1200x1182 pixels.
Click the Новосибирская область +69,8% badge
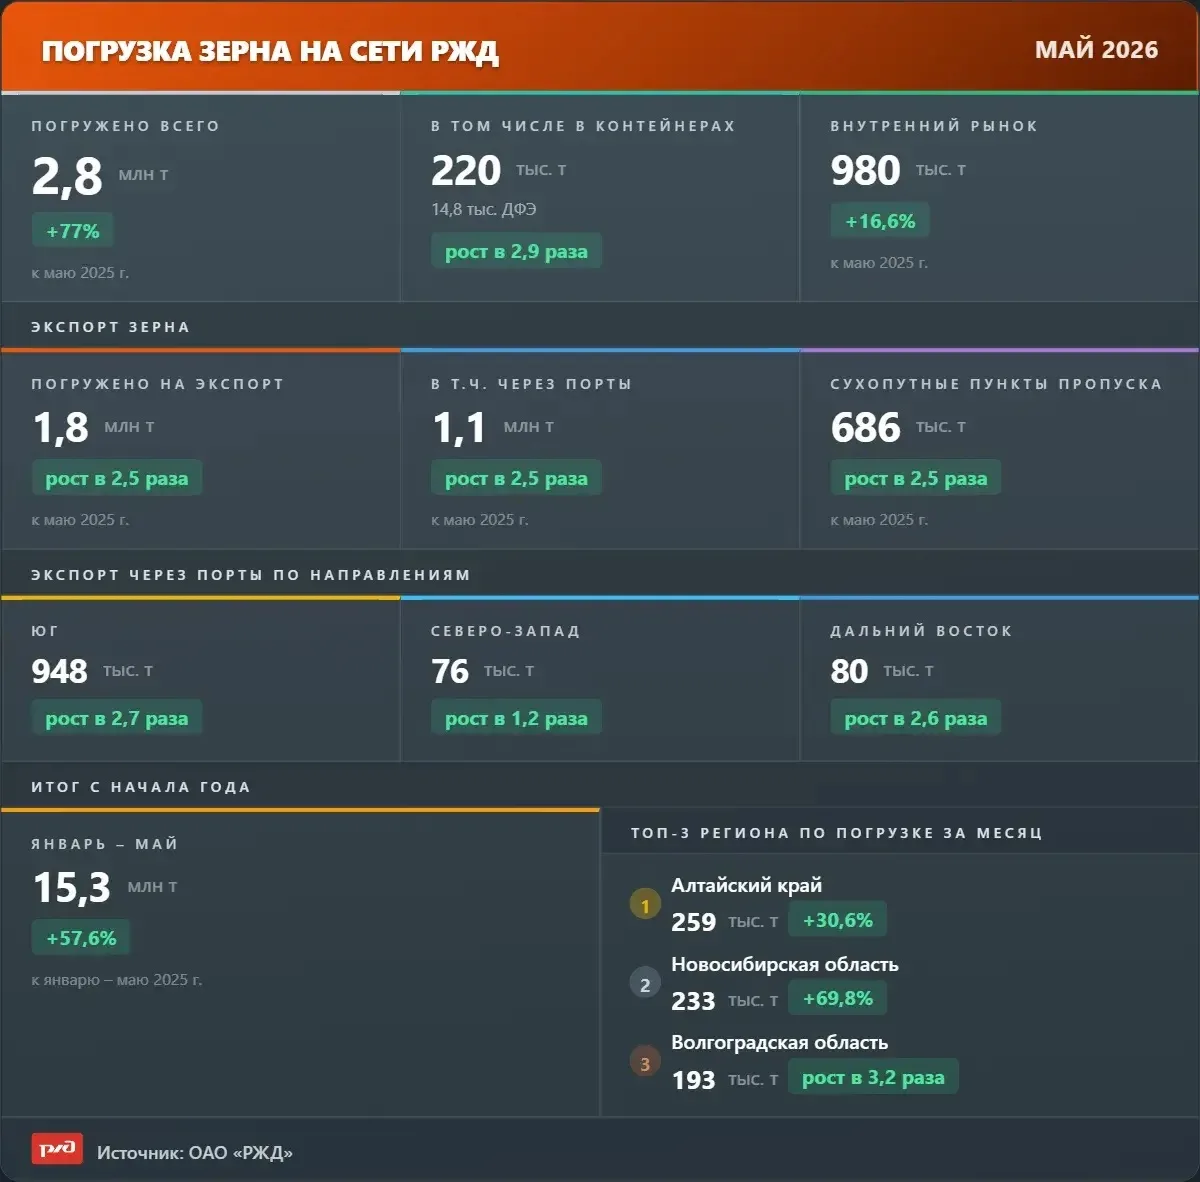click(838, 998)
